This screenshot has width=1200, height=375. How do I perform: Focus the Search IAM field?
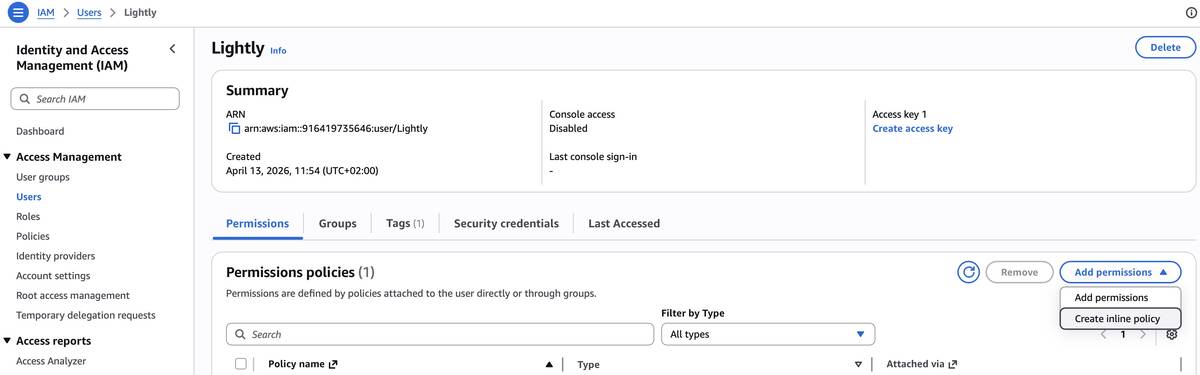click(x=95, y=99)
